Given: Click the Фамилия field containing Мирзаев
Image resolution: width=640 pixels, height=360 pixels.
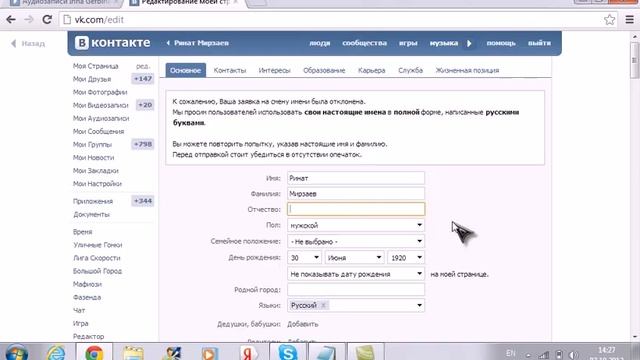Looking at the screenshot, I should pos(356,193).
